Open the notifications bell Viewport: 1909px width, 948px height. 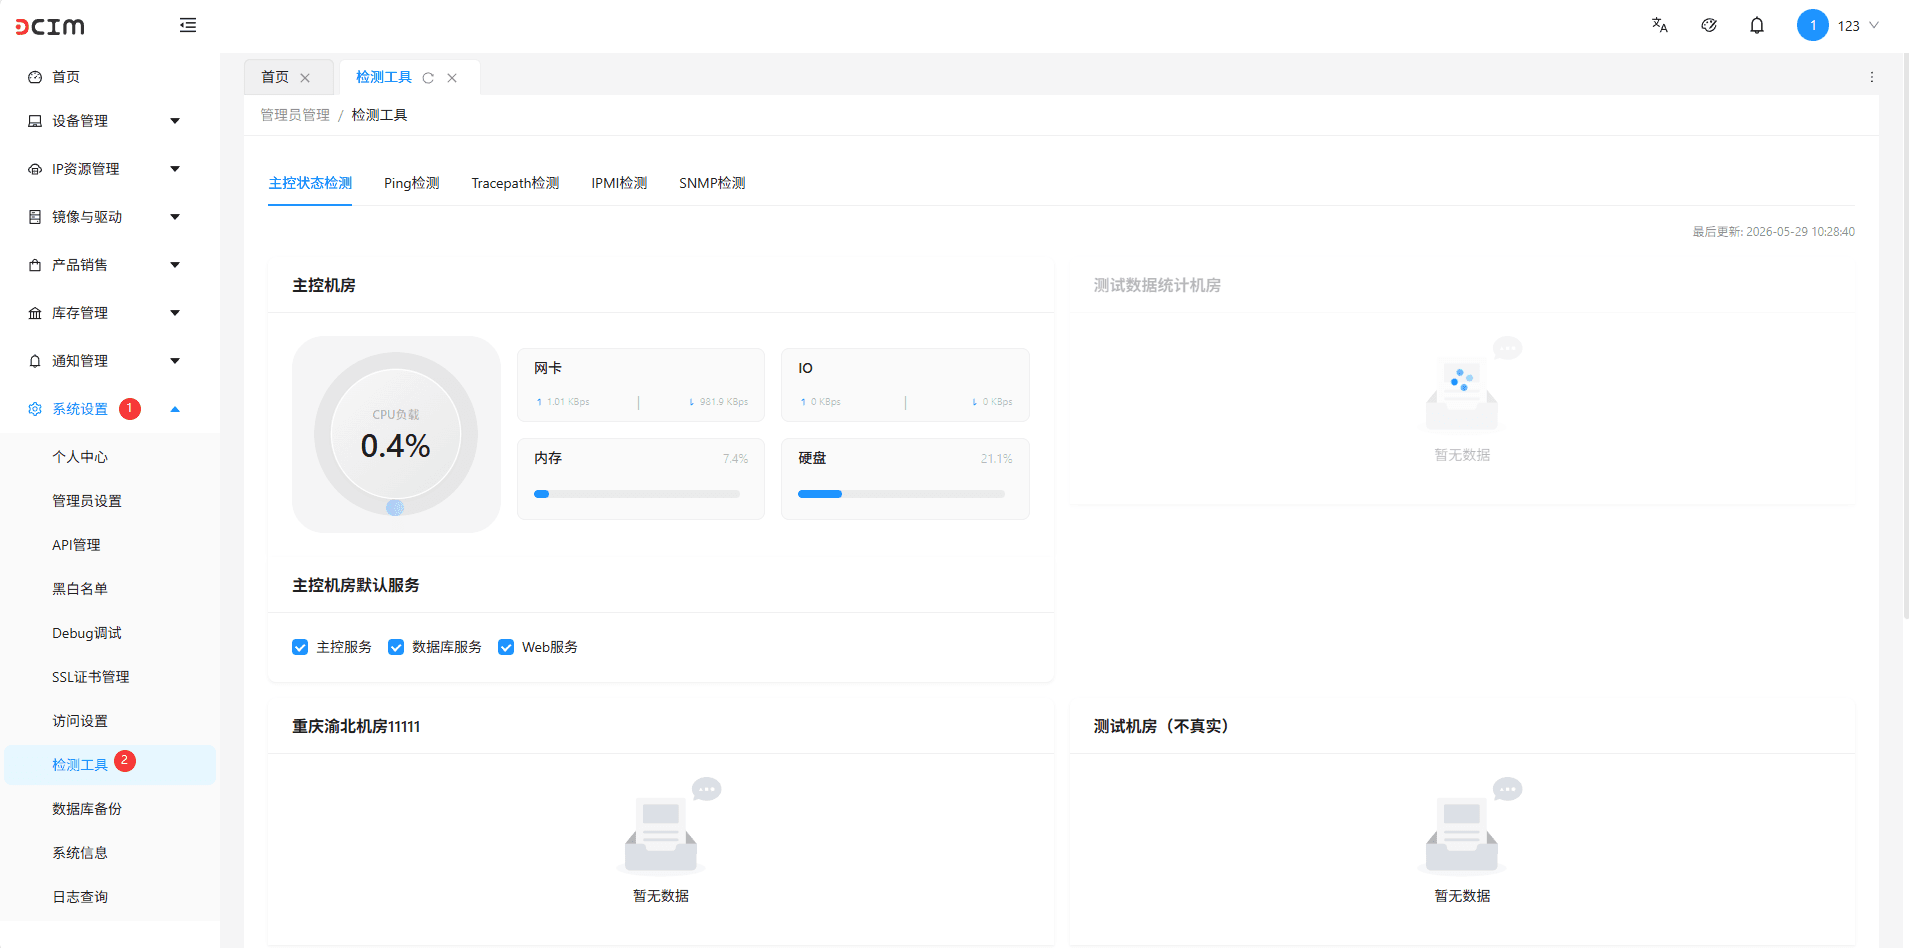click(x=1757, y=25)
